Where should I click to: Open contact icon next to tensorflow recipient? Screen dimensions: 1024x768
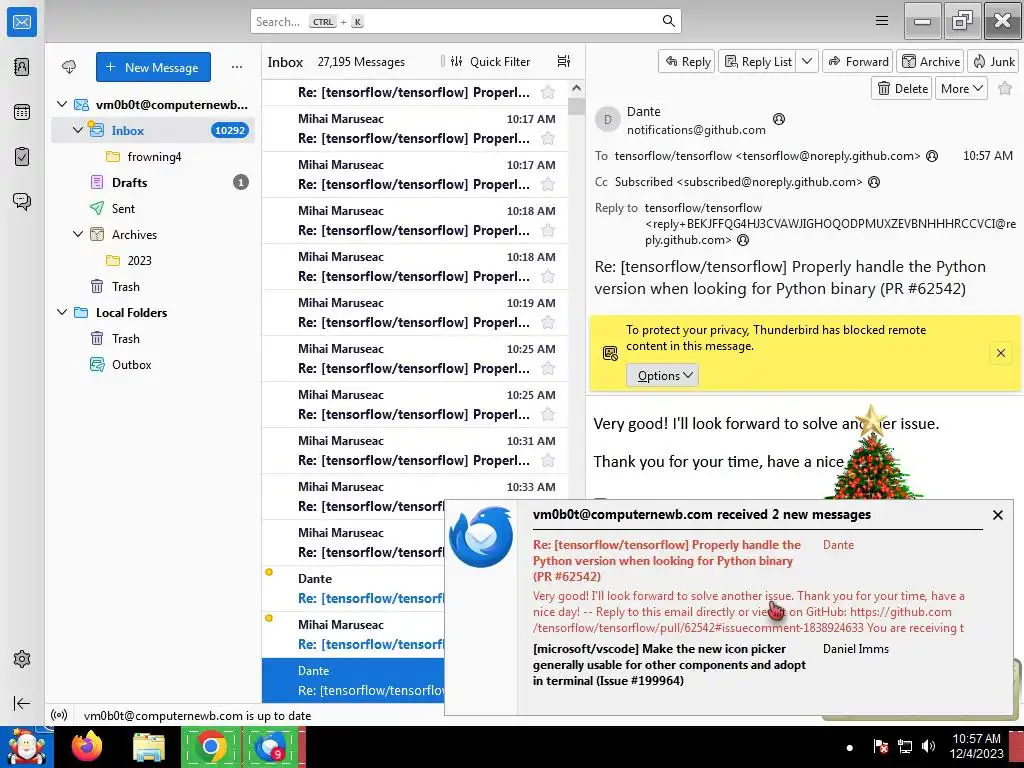tap(933, 155)
